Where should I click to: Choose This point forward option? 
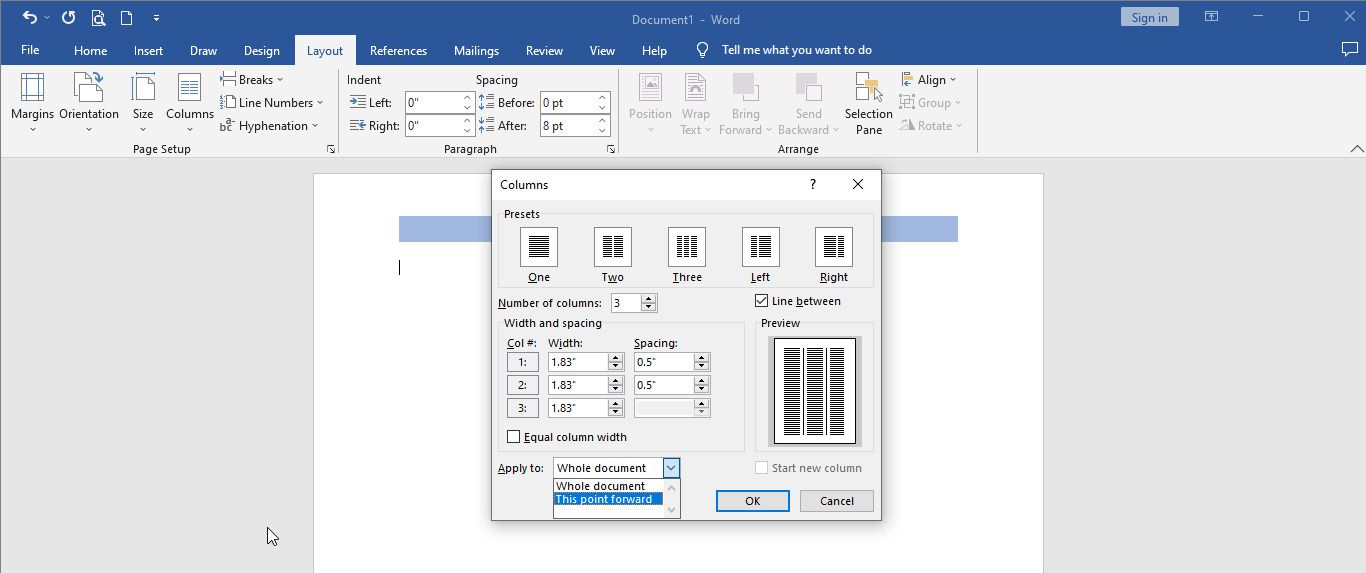[608, 499]
